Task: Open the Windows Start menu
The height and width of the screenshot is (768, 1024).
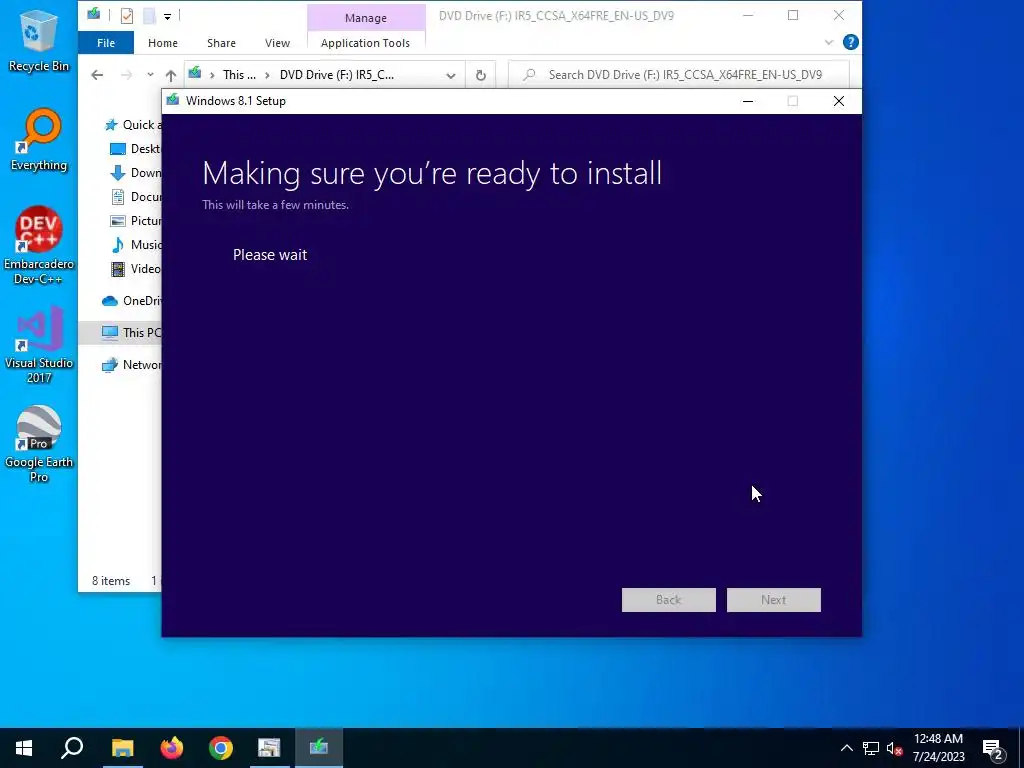Action: click(x=24, y=748)
